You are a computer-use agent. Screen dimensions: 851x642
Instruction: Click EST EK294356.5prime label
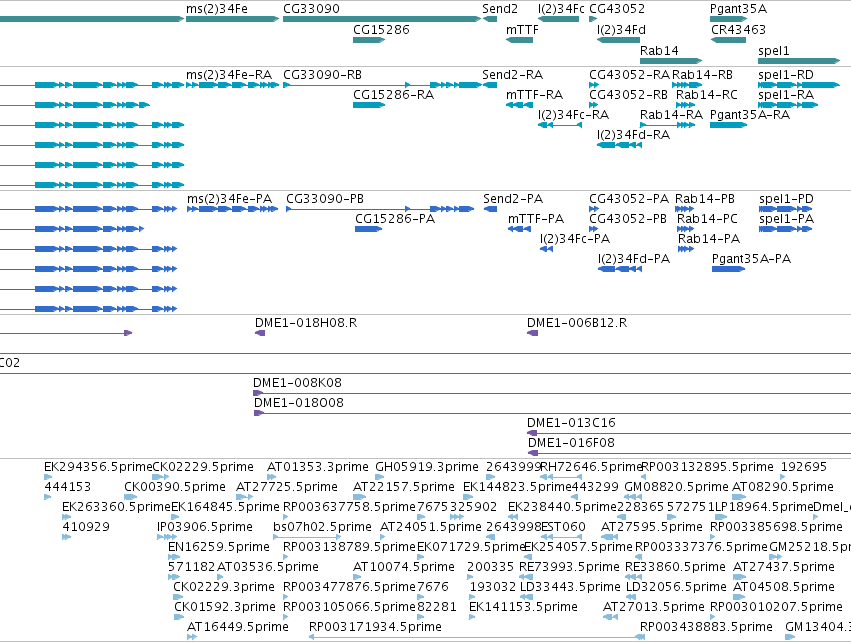click(98, 467)
